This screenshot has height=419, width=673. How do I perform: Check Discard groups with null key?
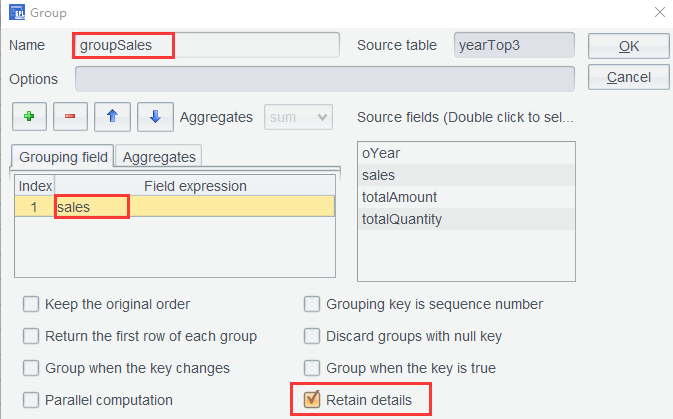pyautogui.click(x=312, y=336)
